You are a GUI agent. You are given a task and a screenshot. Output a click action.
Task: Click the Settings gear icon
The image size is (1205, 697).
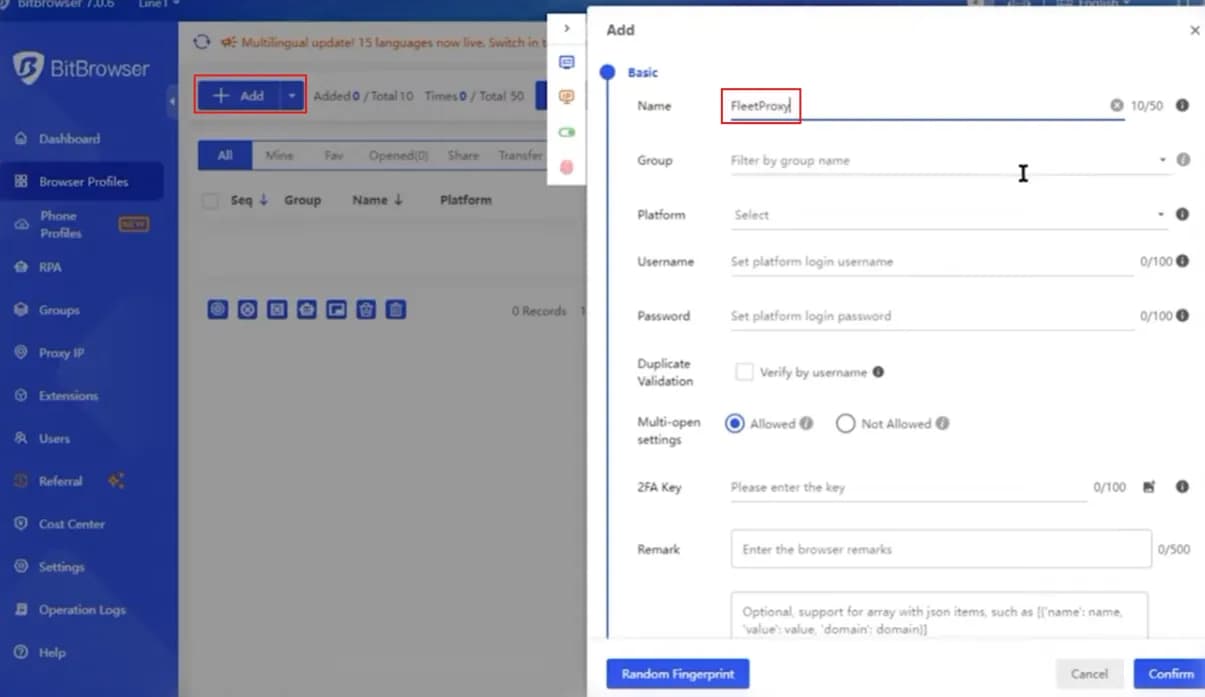21,567
